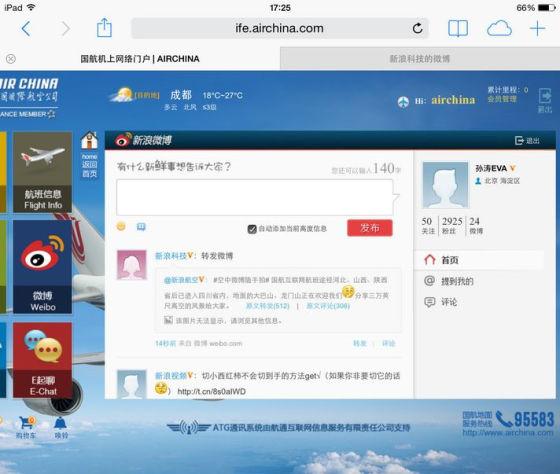Tap the Safari forward arrow
560x474 pixels.
click(65, 28)
